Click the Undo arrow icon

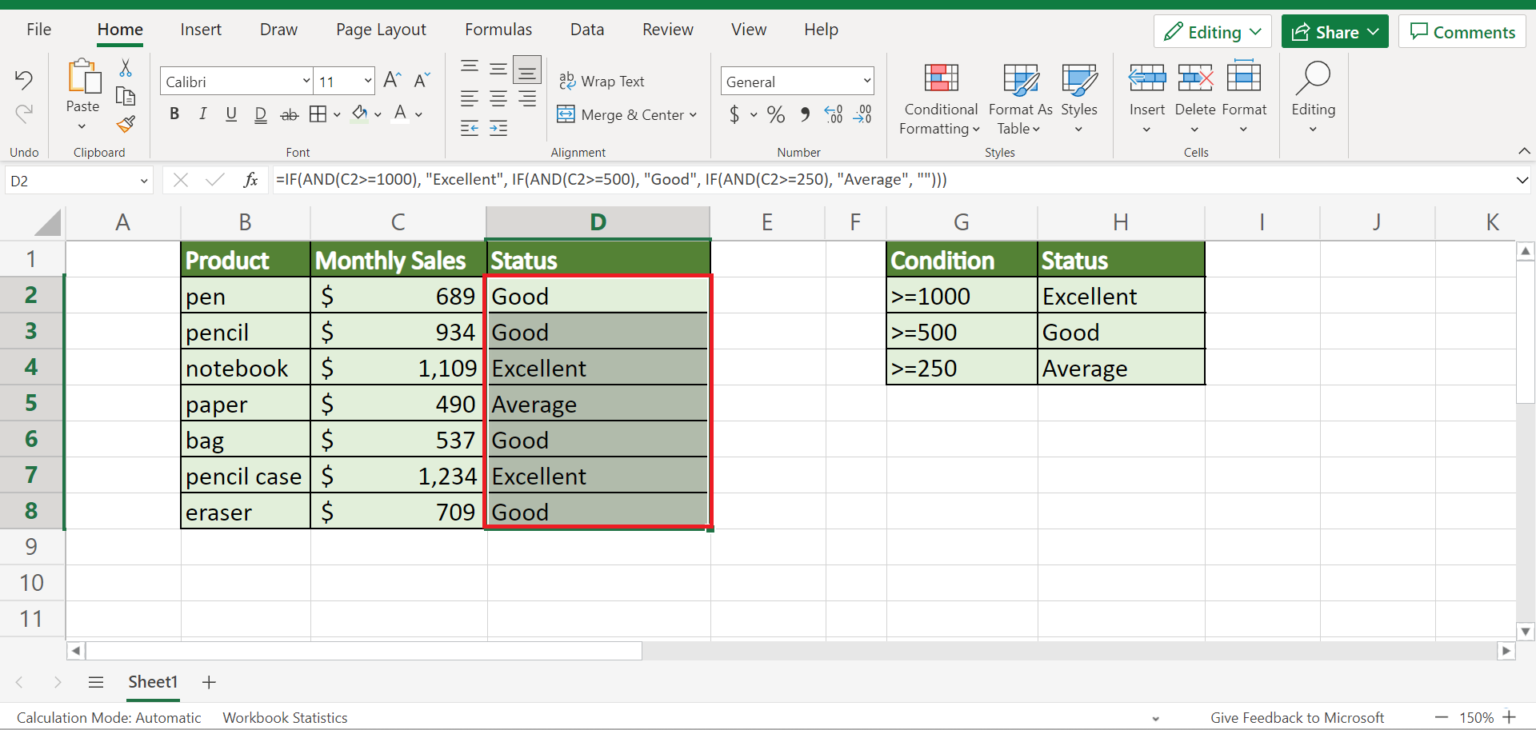24,81
